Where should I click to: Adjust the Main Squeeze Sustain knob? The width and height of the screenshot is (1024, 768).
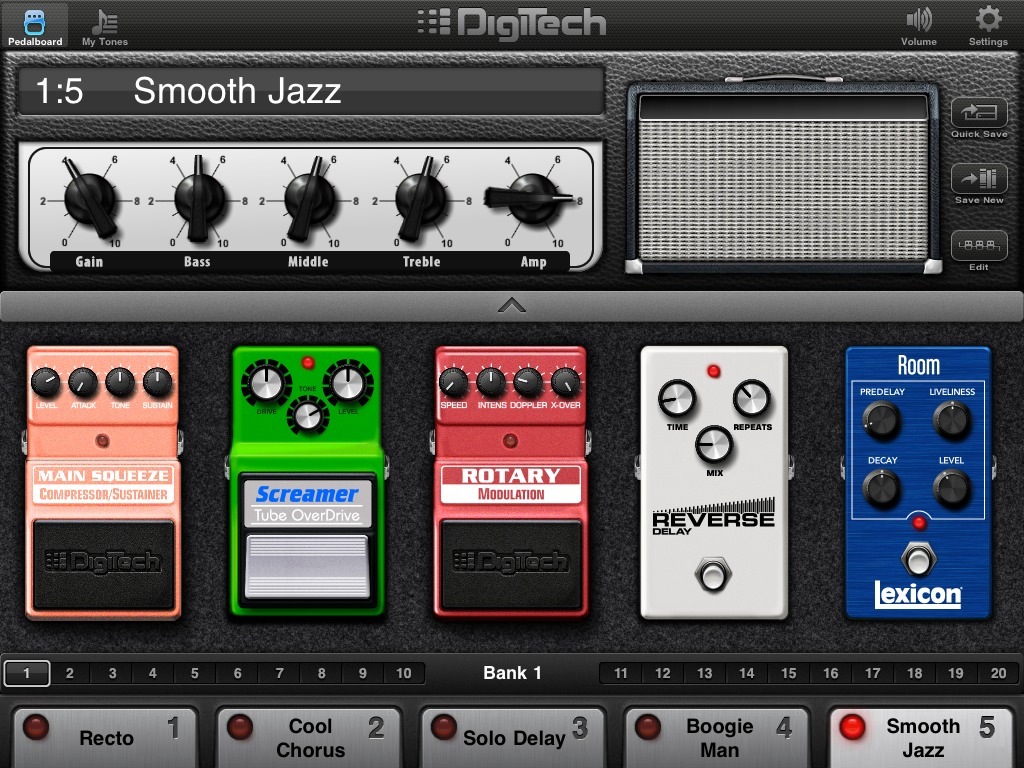[x=157, y=383]
